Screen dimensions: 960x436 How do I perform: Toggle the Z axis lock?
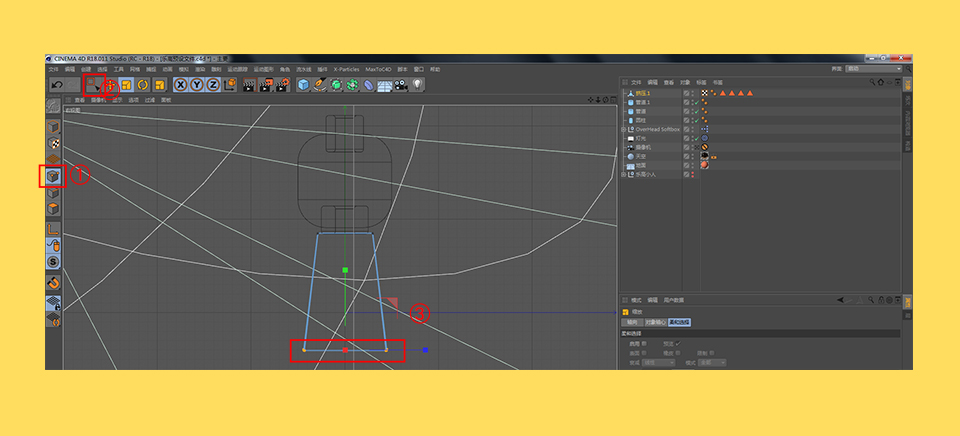[212, 85]
